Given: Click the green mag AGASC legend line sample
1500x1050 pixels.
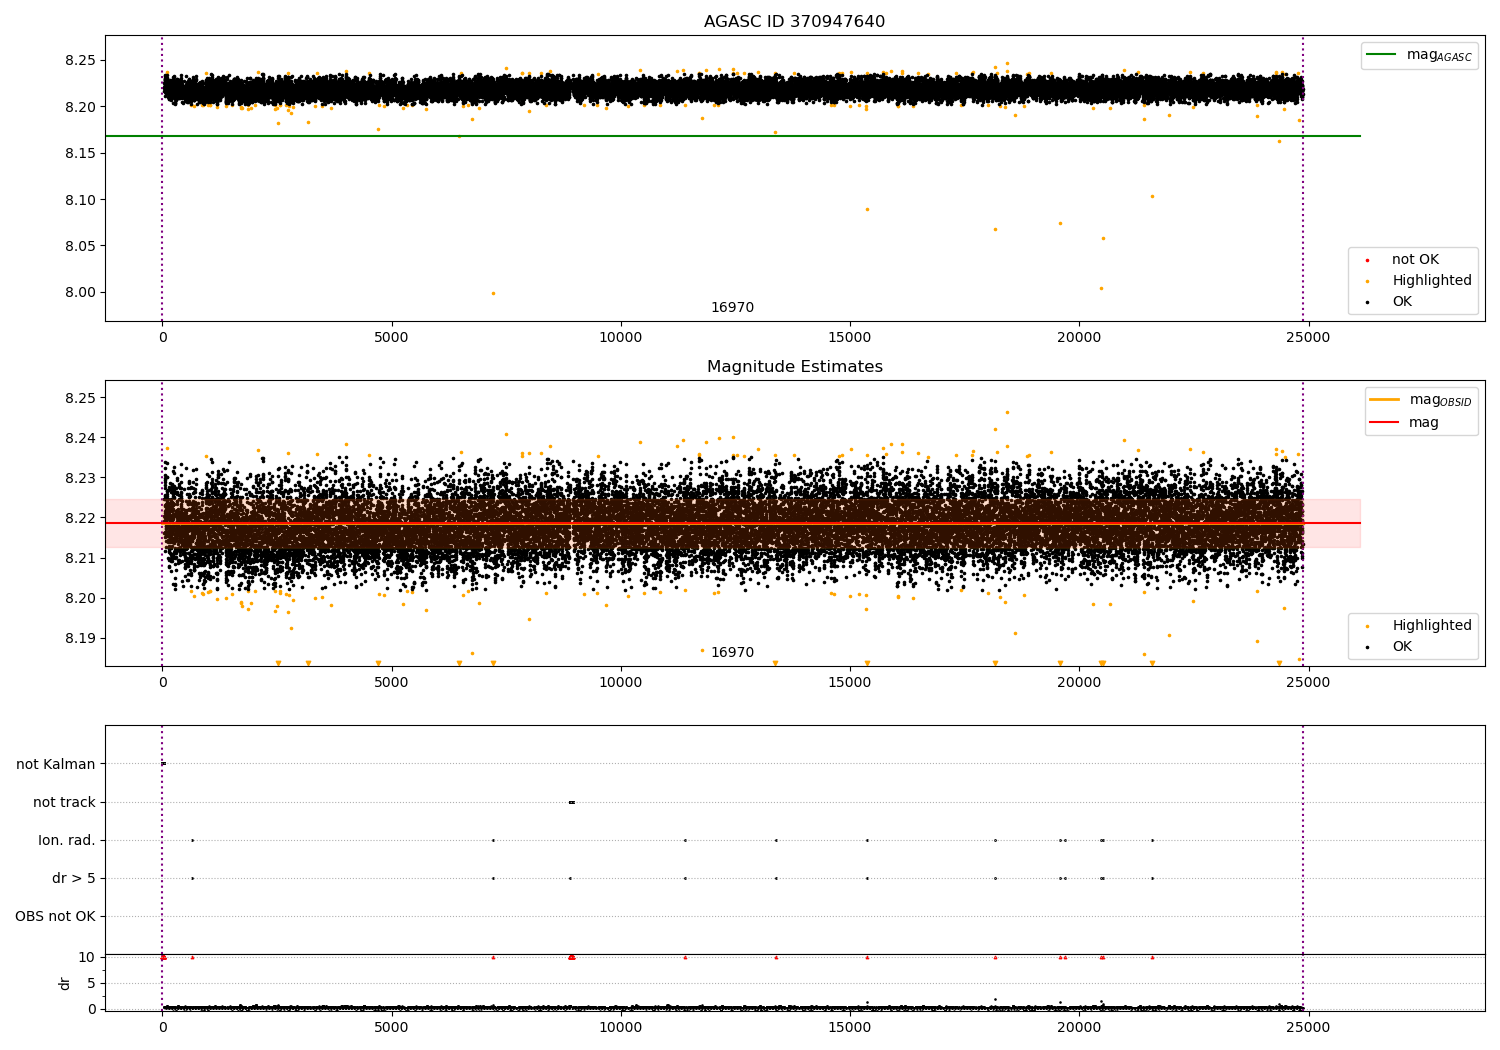Looking at the screenshot, I should 1382,55.
